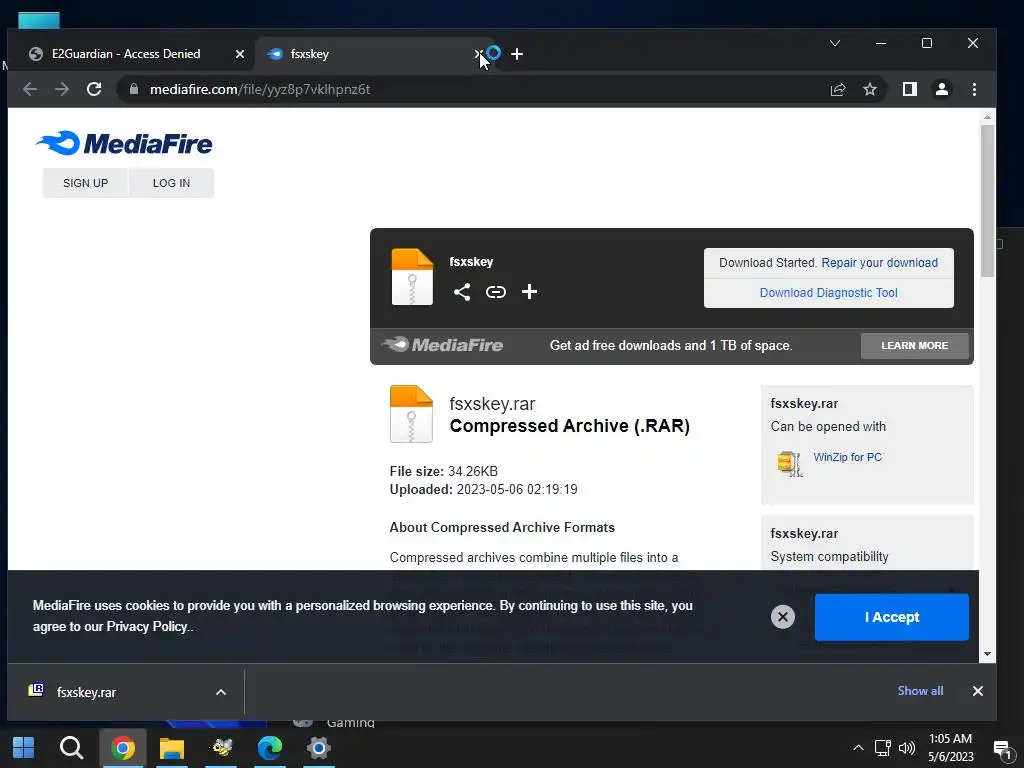Click the page vertical scrollbar thumb
Image resolution: width=1024 pixels, height=768 pixels.
coord(987,199)
